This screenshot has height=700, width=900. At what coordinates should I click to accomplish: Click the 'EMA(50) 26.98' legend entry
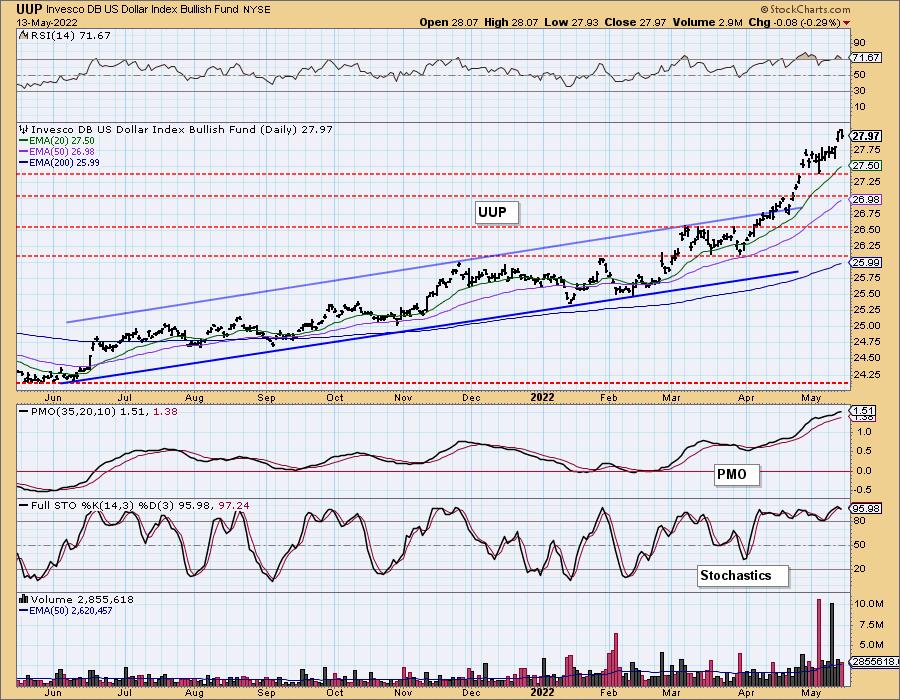pos(61,151)
